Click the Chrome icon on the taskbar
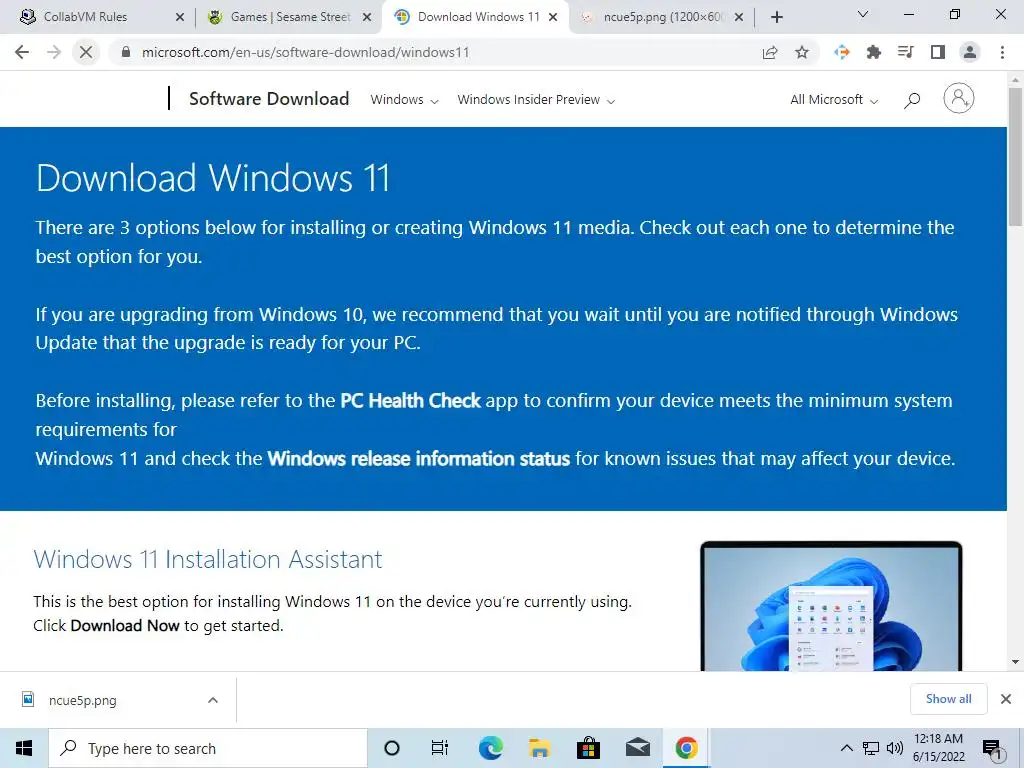 pyautogui.click(x=686, y=748)
